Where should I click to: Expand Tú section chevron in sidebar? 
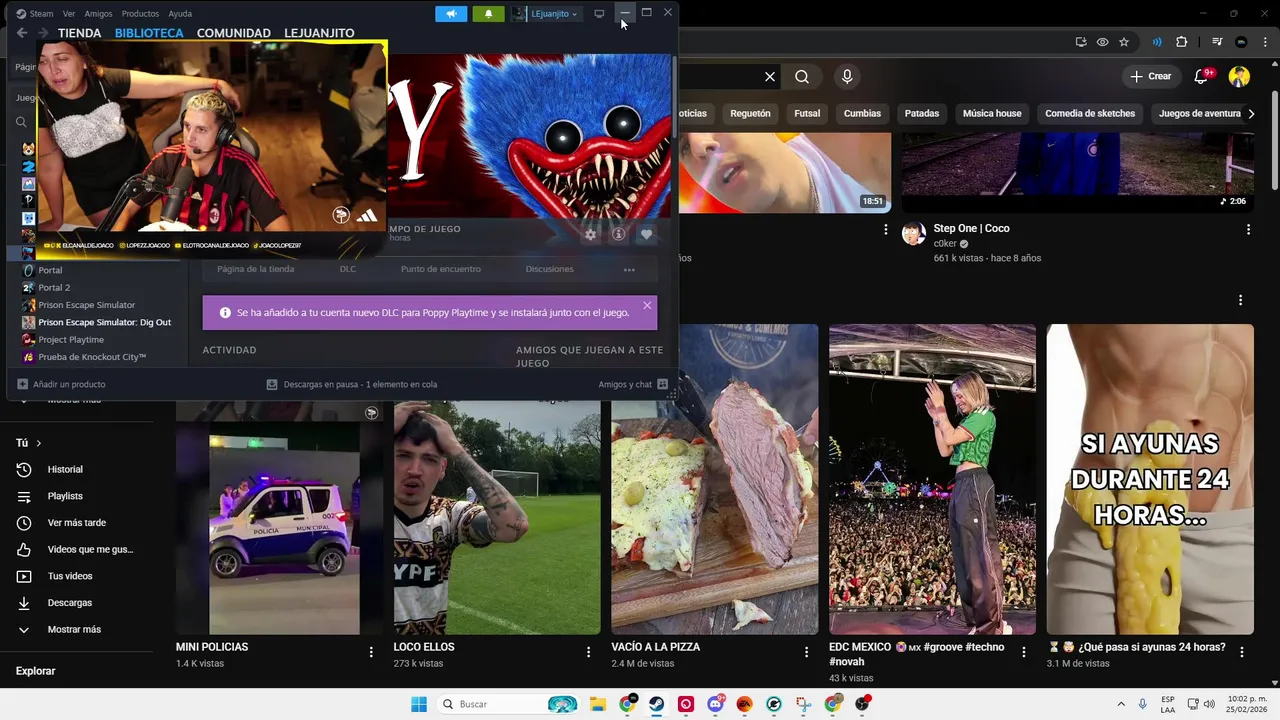coord(39,443)
